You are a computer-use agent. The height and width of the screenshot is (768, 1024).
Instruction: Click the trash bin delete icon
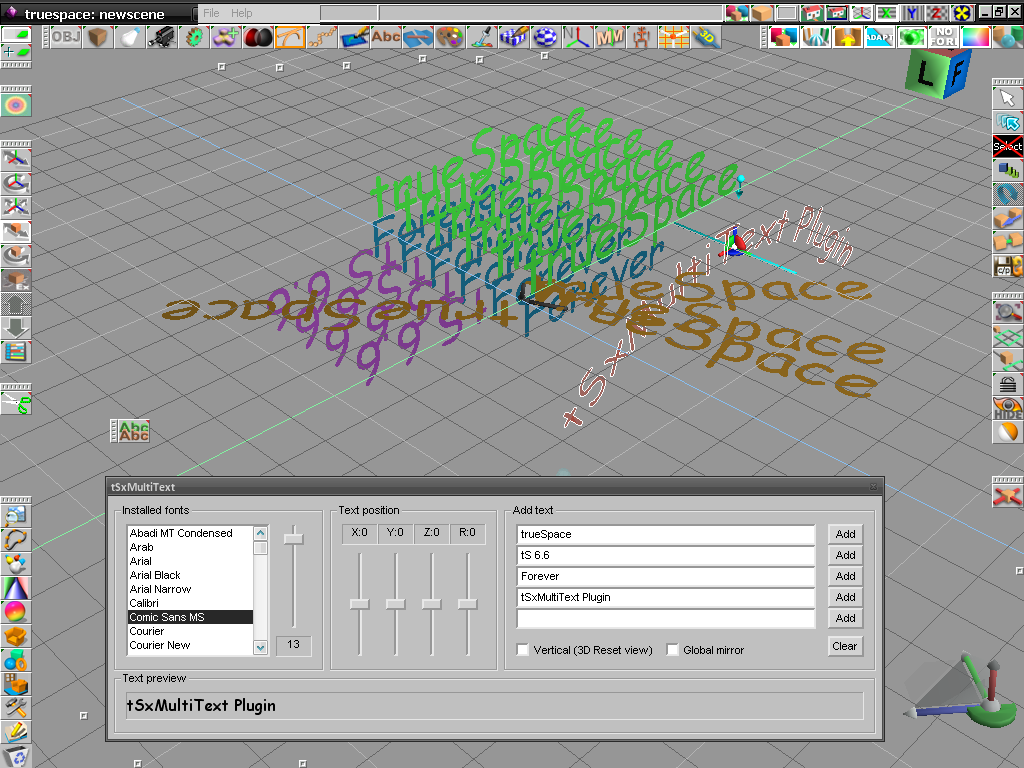pos(16,756)
